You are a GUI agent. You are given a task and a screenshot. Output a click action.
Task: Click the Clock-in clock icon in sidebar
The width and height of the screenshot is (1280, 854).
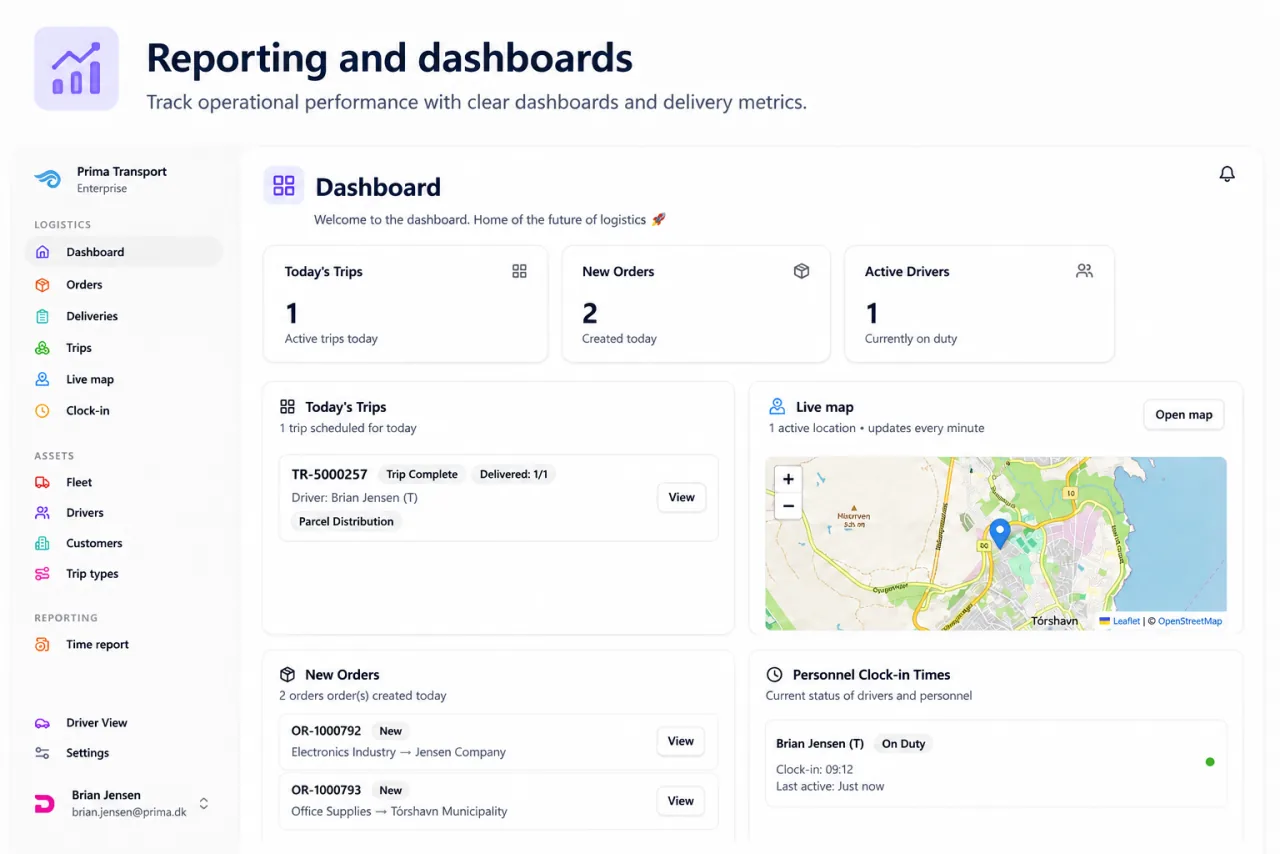[42, 410]
